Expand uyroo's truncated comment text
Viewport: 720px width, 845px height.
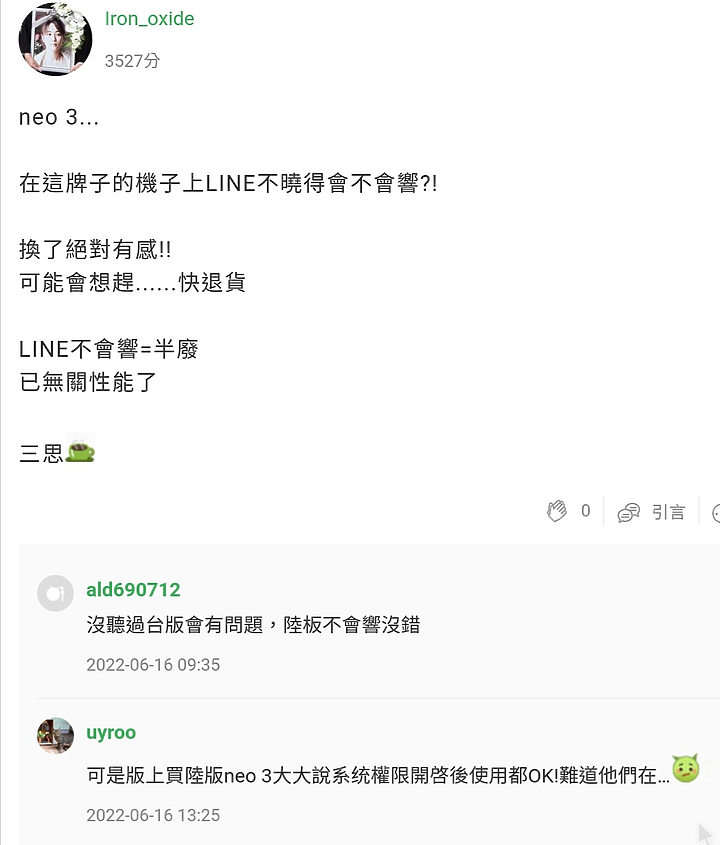pos(378,775)
